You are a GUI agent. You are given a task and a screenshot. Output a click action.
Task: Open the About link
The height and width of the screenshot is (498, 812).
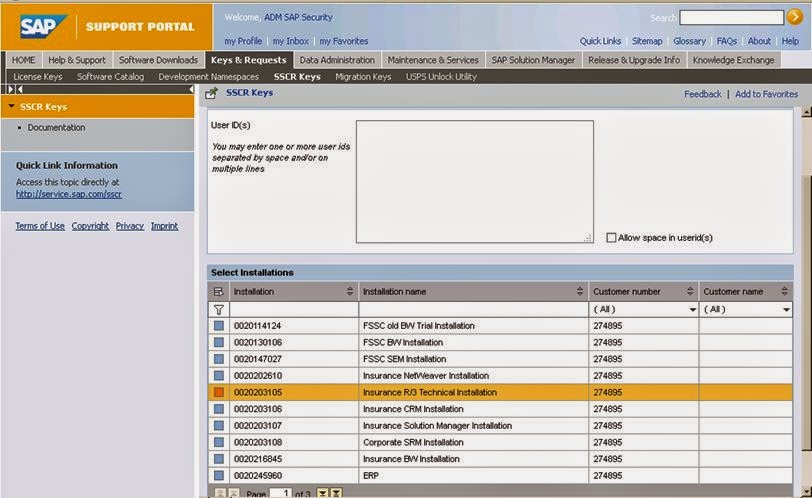pyautogui.click(x=759, y=41)
